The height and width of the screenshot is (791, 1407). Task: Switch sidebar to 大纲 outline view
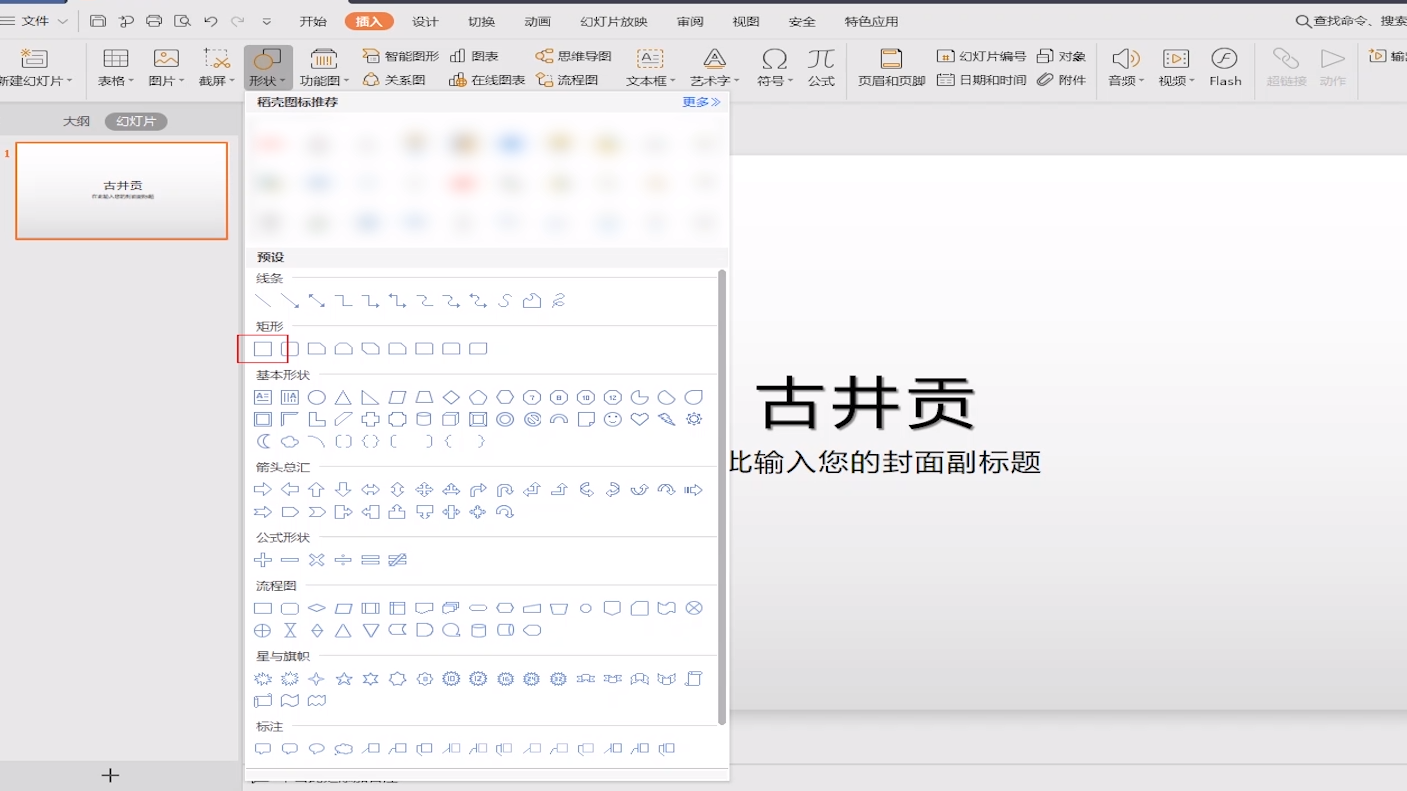point(77,121)
